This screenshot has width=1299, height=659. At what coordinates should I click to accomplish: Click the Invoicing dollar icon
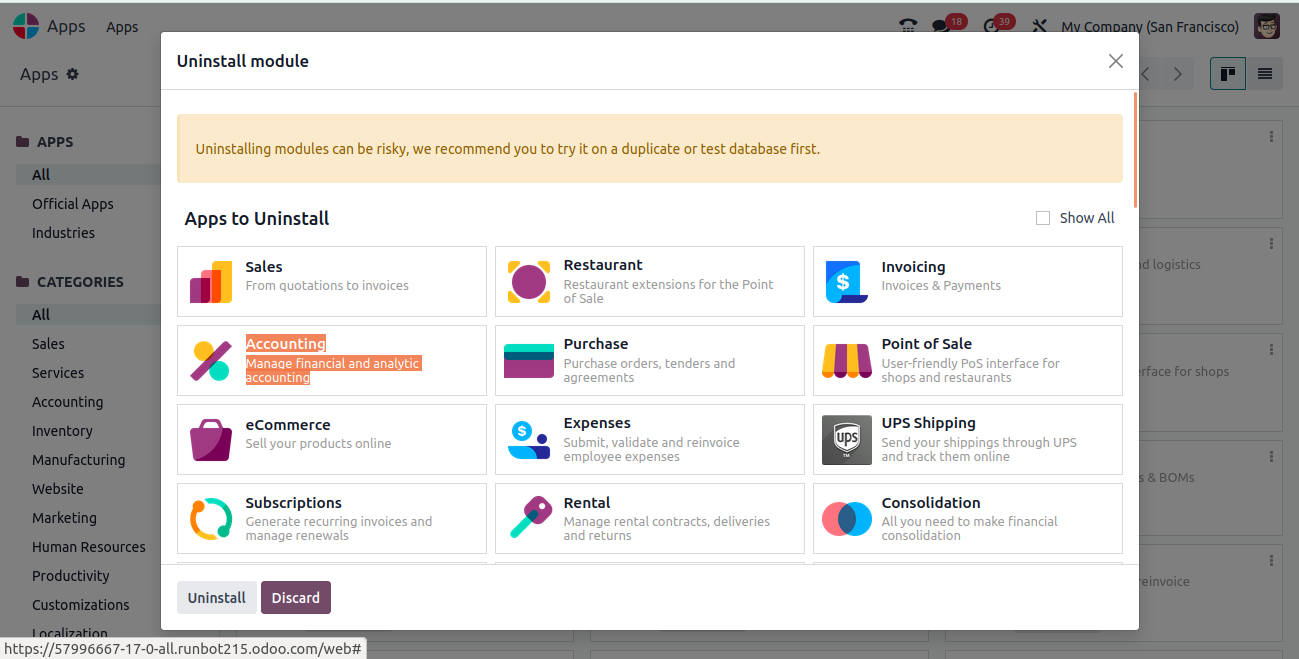pos(847,282)
